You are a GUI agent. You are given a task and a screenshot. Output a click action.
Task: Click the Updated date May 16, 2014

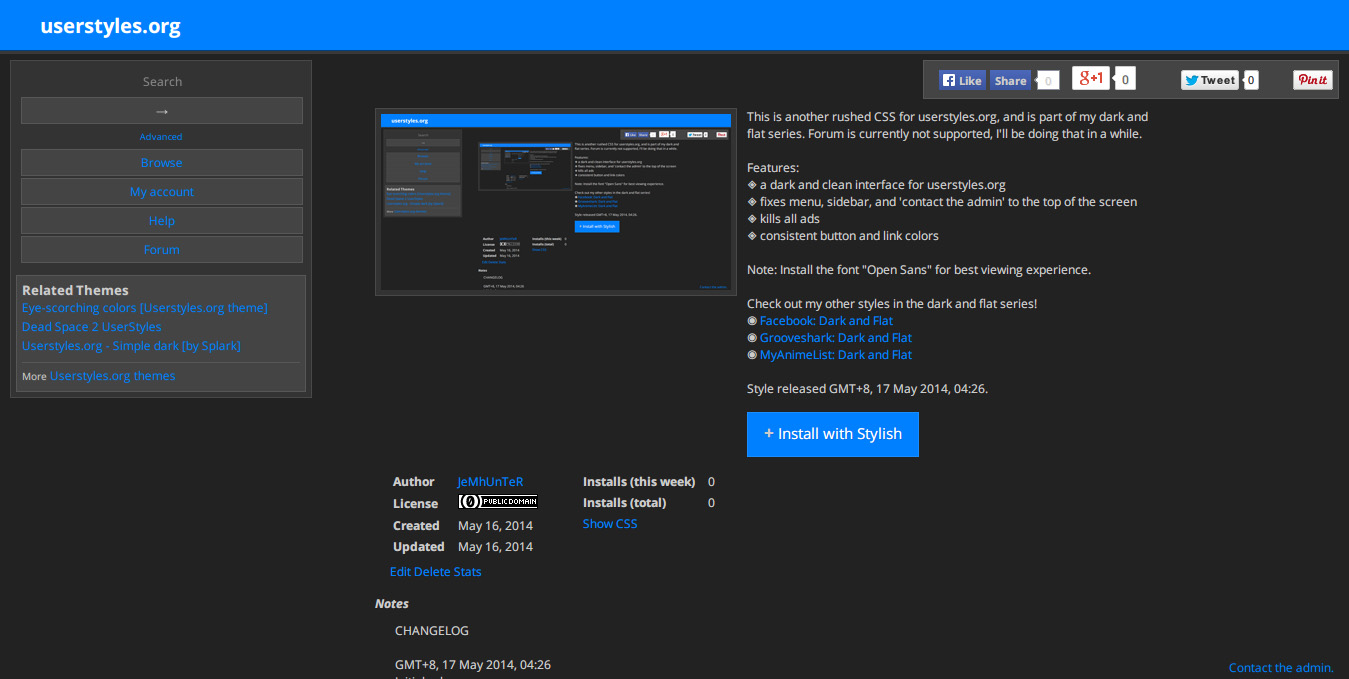pos(495,547)
